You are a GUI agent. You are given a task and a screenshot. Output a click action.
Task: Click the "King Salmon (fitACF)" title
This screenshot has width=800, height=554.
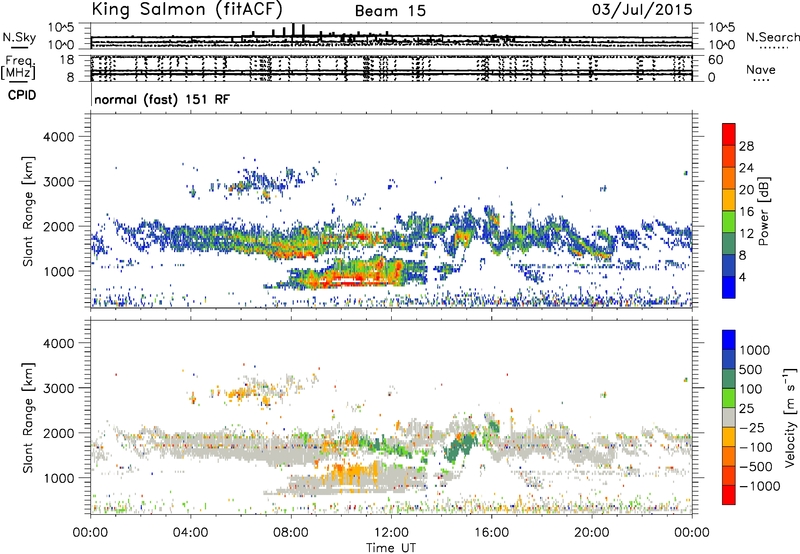[187, 9]
